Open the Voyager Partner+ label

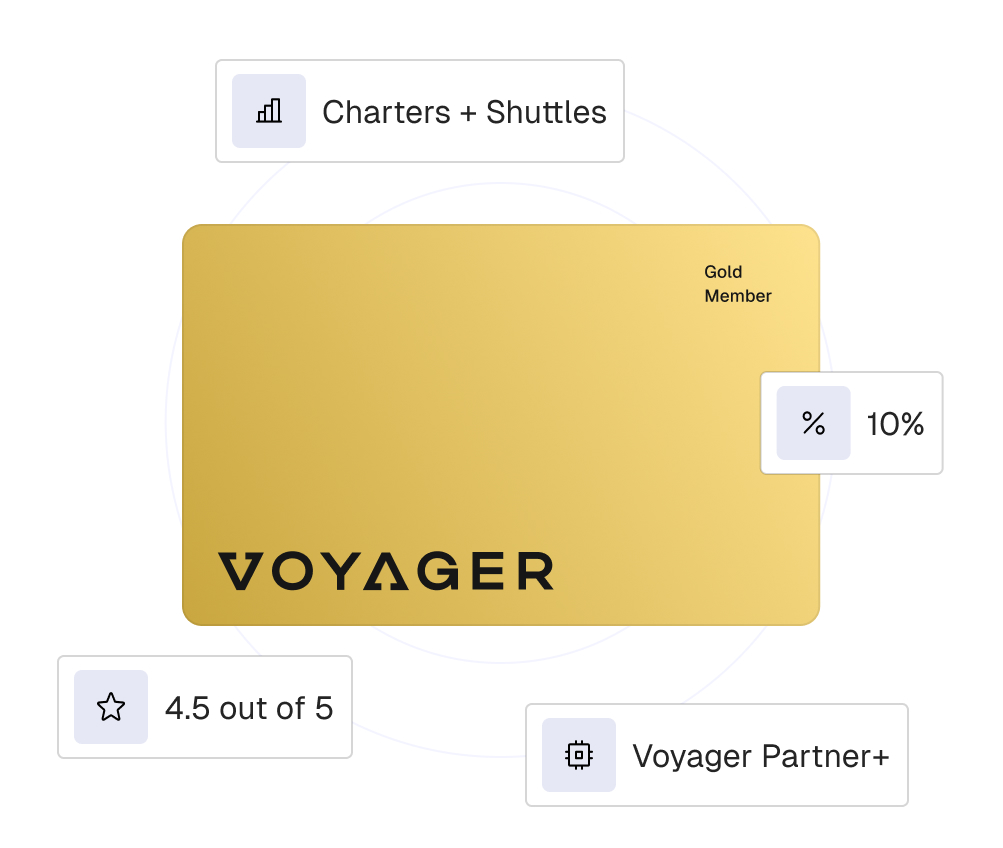point(760,756)
